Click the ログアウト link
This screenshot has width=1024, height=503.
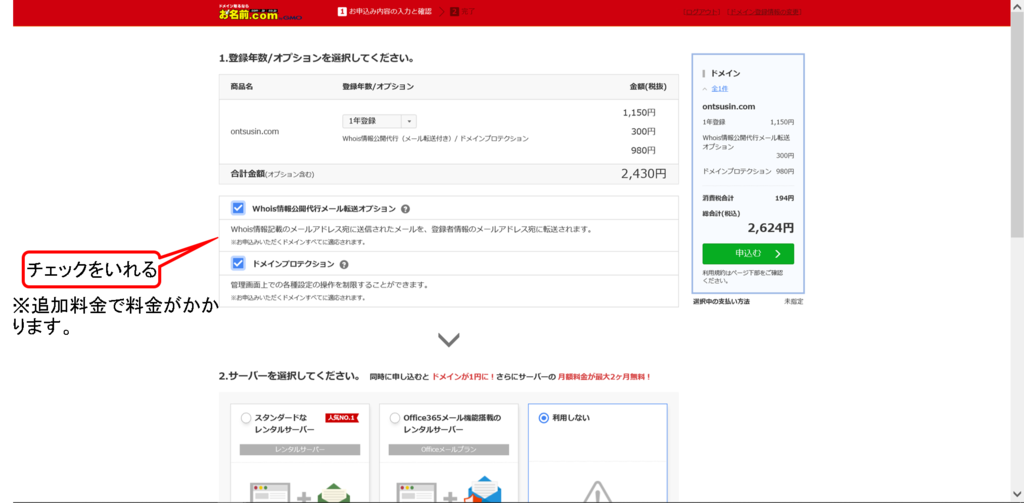click(702, 12)
